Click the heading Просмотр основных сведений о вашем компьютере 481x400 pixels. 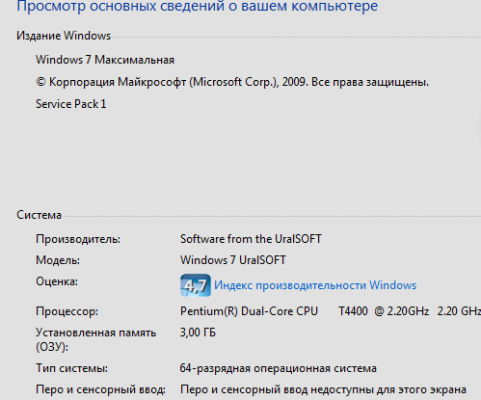coord(197,6)
